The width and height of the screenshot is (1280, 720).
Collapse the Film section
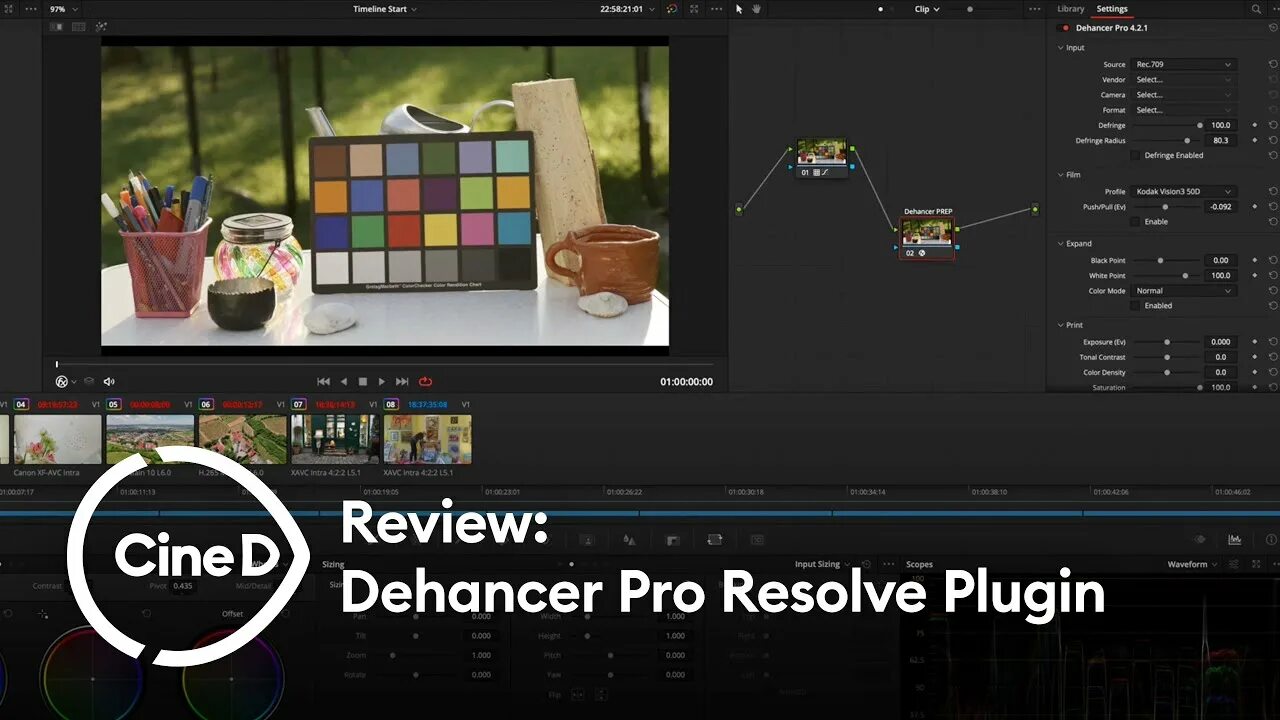[x=1061, y=175]
